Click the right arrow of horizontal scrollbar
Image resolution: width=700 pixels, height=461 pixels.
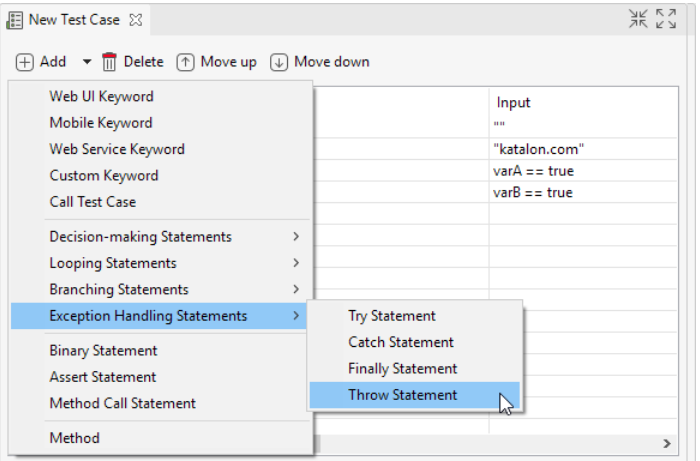(666, 443)
